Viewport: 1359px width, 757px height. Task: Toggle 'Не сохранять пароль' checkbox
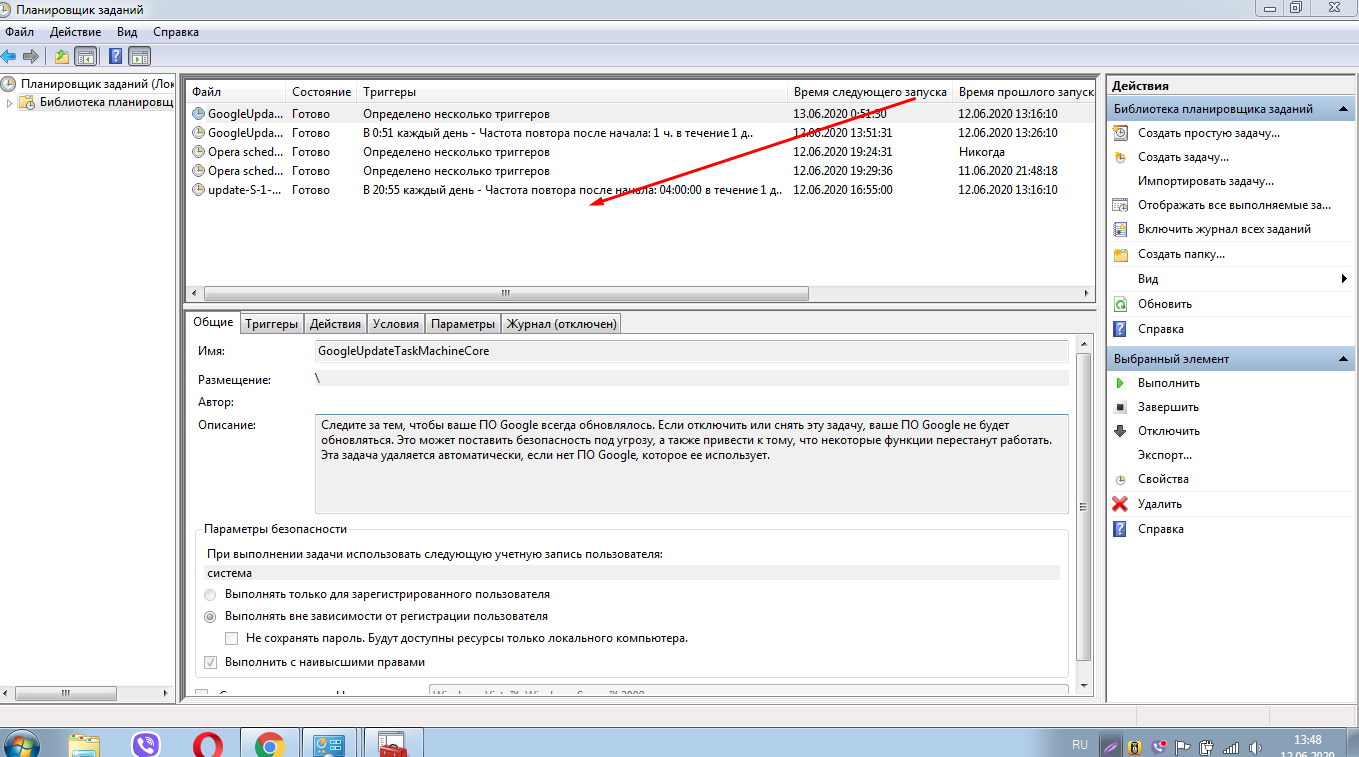pos(232,638)
